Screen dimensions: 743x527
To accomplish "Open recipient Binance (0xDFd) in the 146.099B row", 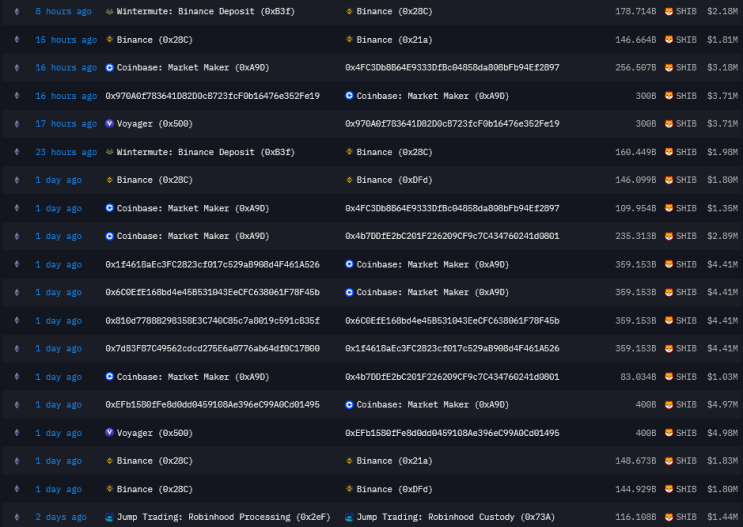I will (394, 180).
